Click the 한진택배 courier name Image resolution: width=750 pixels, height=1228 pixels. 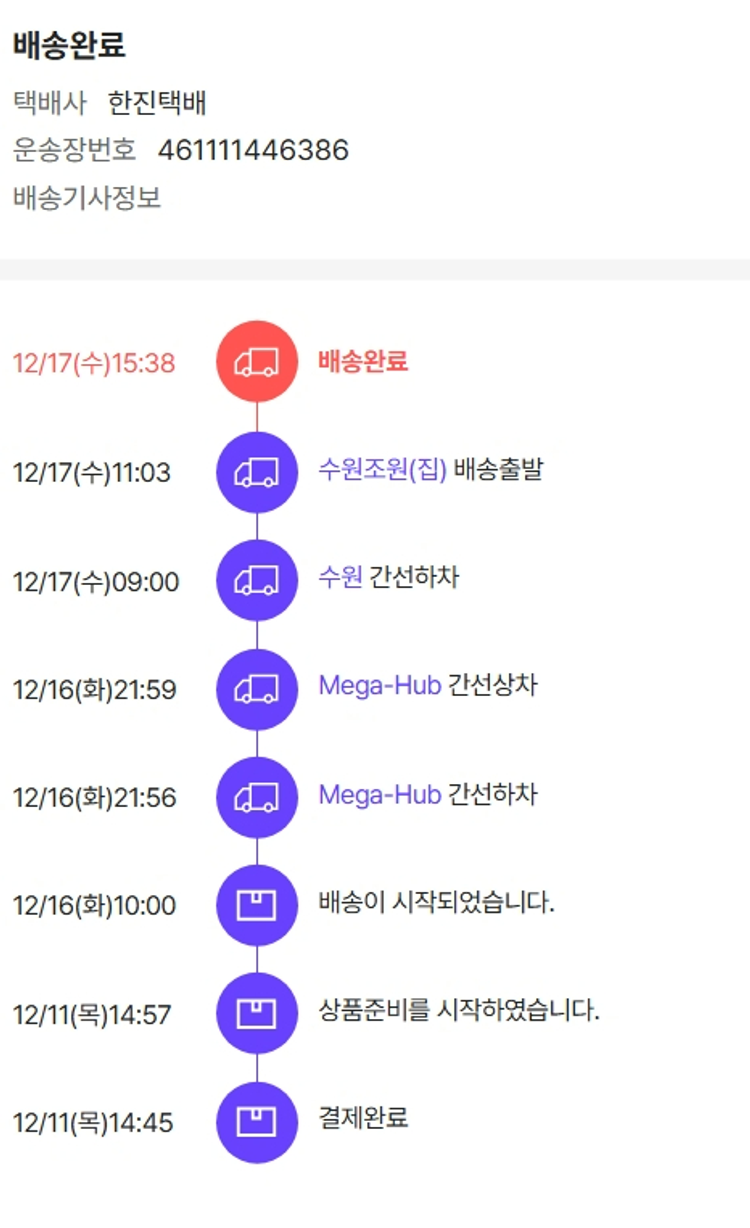click(x=157, y=103)
